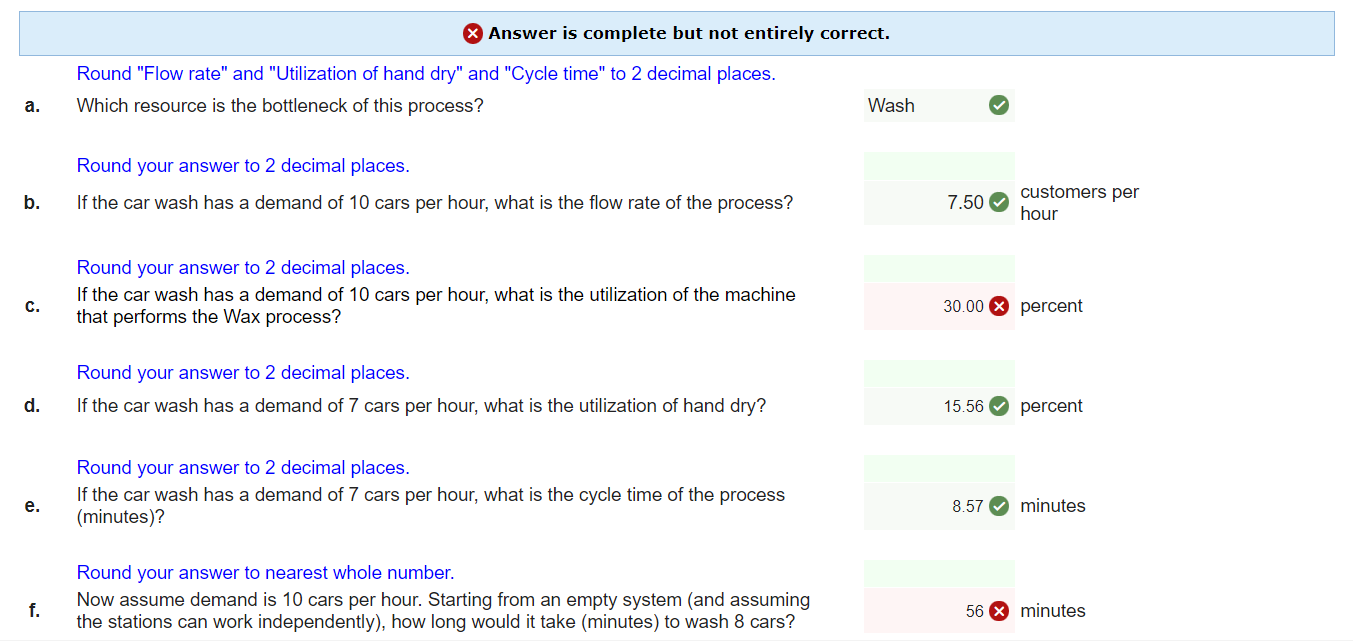Click the customers per hour unit label
The image size is (1353, 642).
tap(1078, 202)
